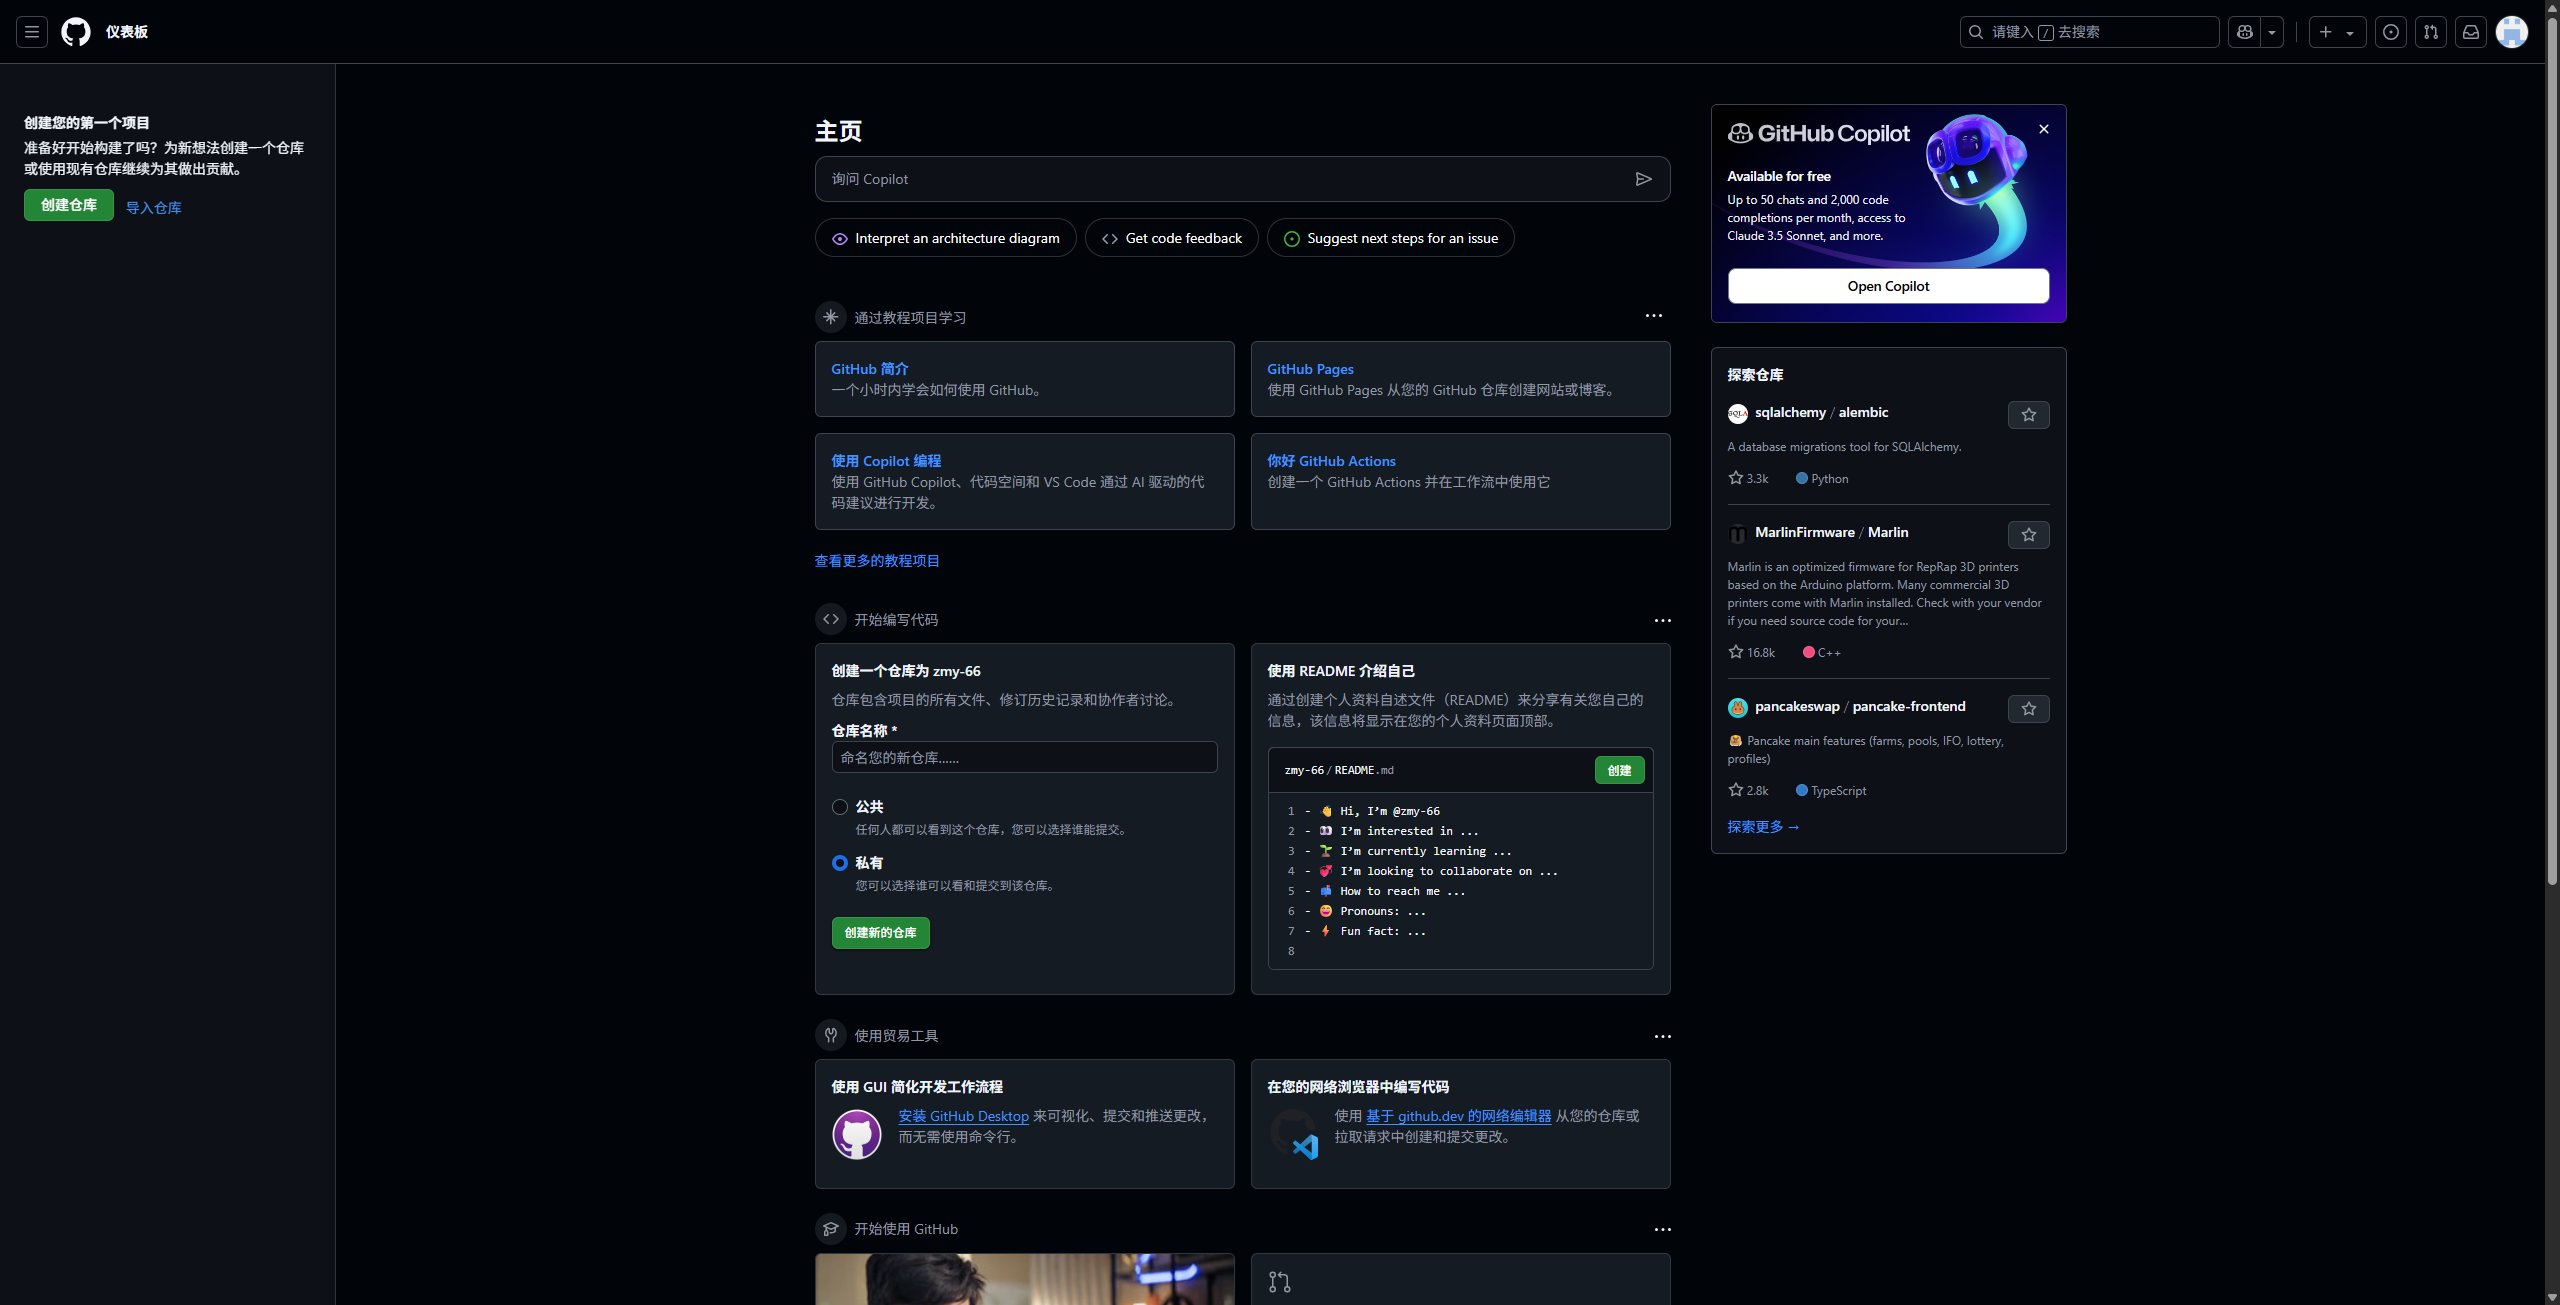This screenshot has width=2560, height=1305.
Task: Open the issues icon in header
Action: point(2391,32)
